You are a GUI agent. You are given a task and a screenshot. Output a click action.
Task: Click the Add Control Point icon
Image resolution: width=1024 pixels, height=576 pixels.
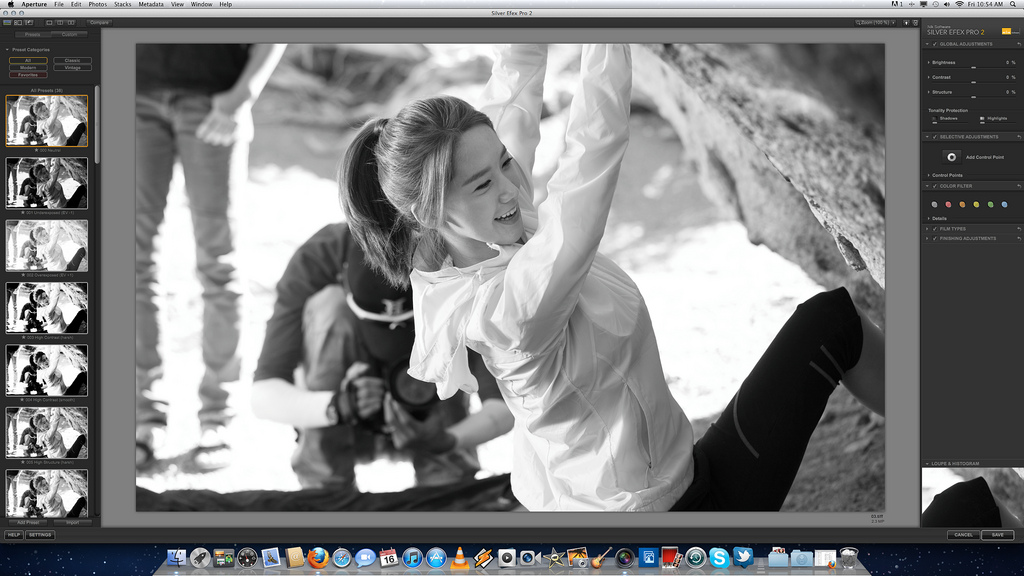coord(951,157)
